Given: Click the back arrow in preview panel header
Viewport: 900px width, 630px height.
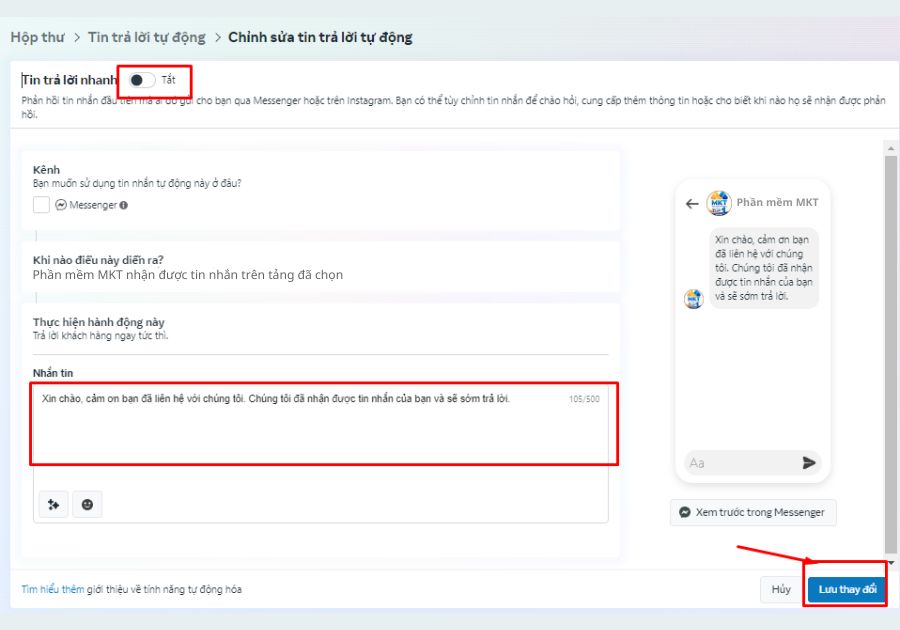Looking at the screenshot, I should (691, 202).
